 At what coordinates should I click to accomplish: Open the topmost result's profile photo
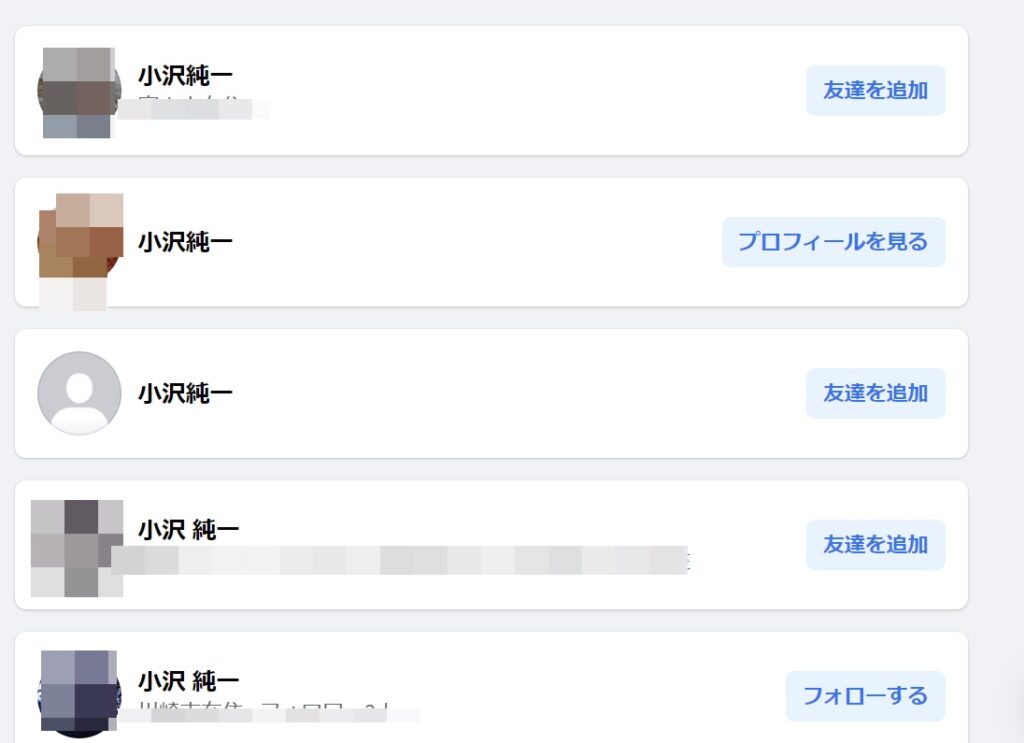point(78,92)
